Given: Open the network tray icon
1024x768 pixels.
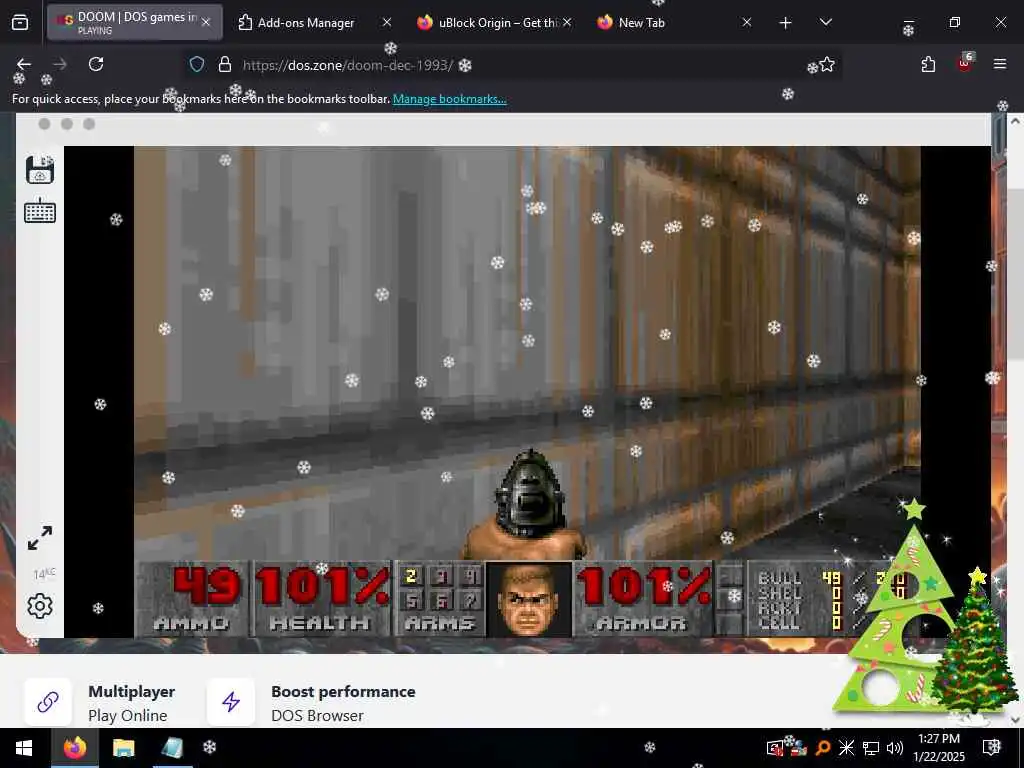Looking at the screenshot, I should click(x=871, y=748).
